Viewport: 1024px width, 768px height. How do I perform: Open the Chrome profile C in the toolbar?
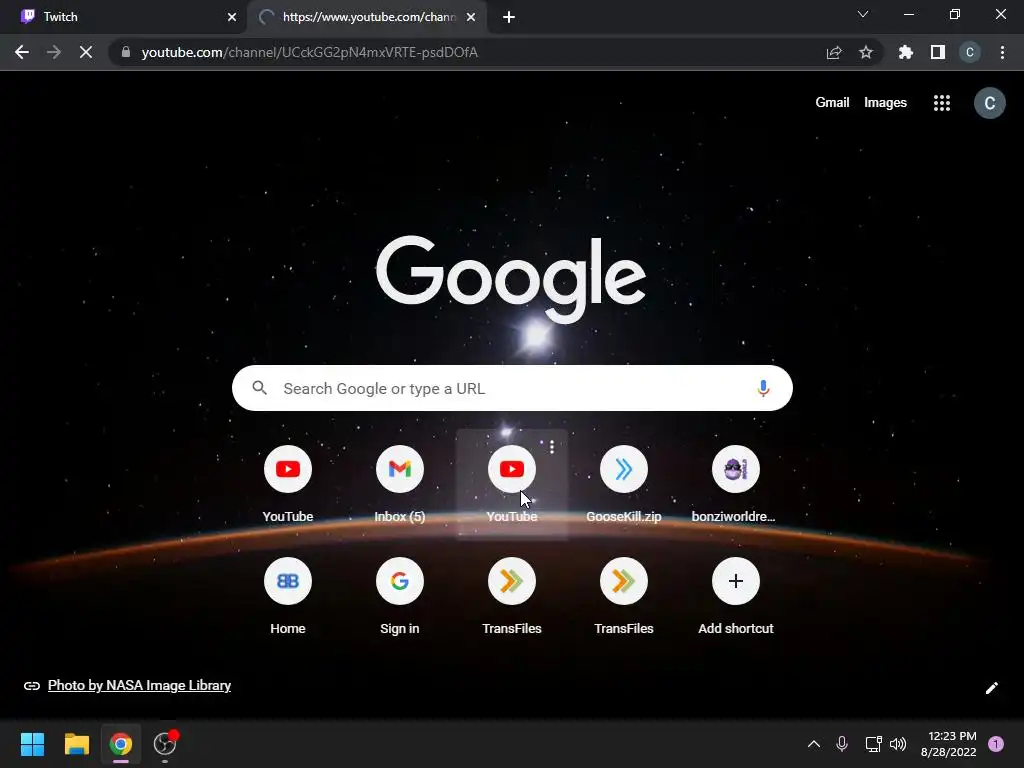pyautogui.click(x=970, y=52)
